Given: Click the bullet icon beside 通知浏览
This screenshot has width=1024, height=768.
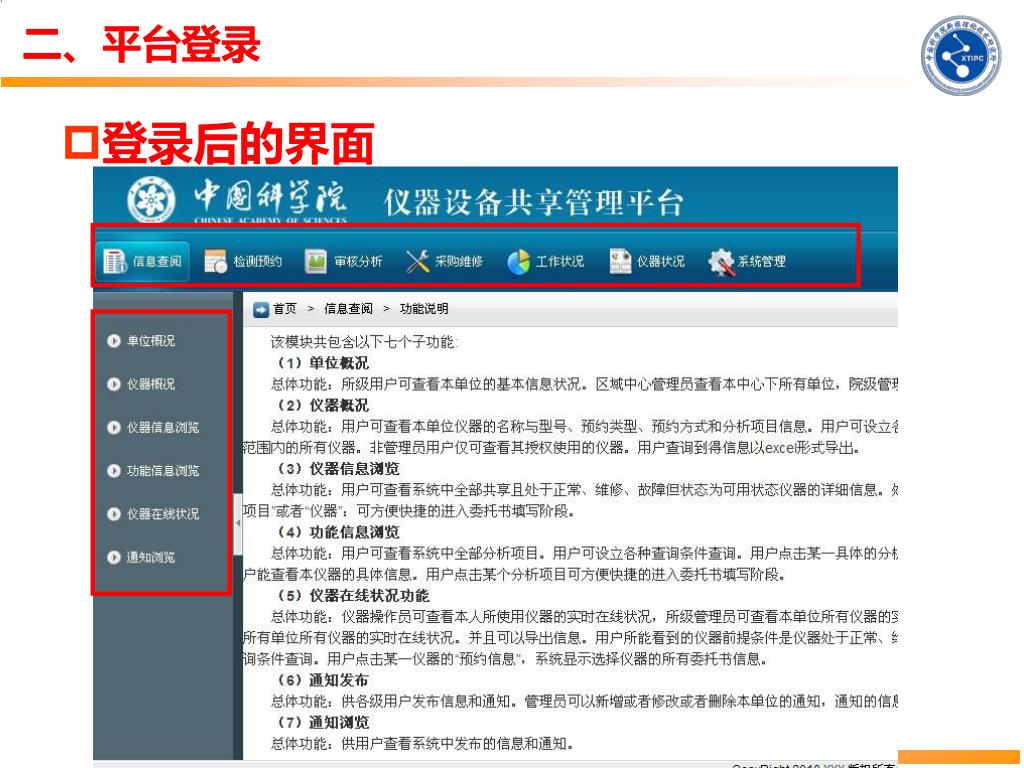Looking at the screenshot, I should (114, 557).
